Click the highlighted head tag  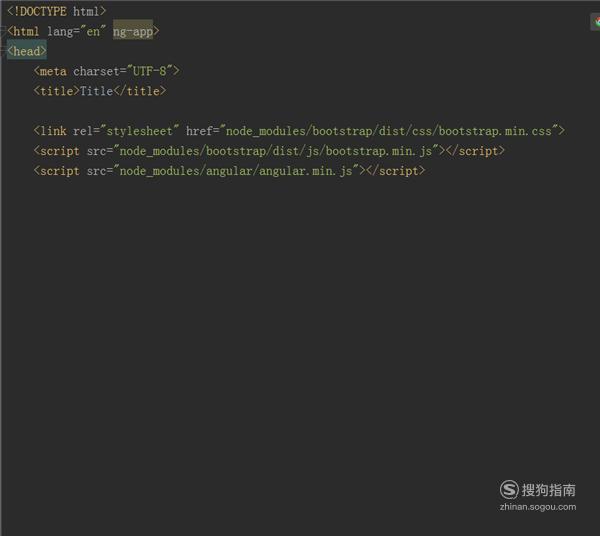(27, 51)
